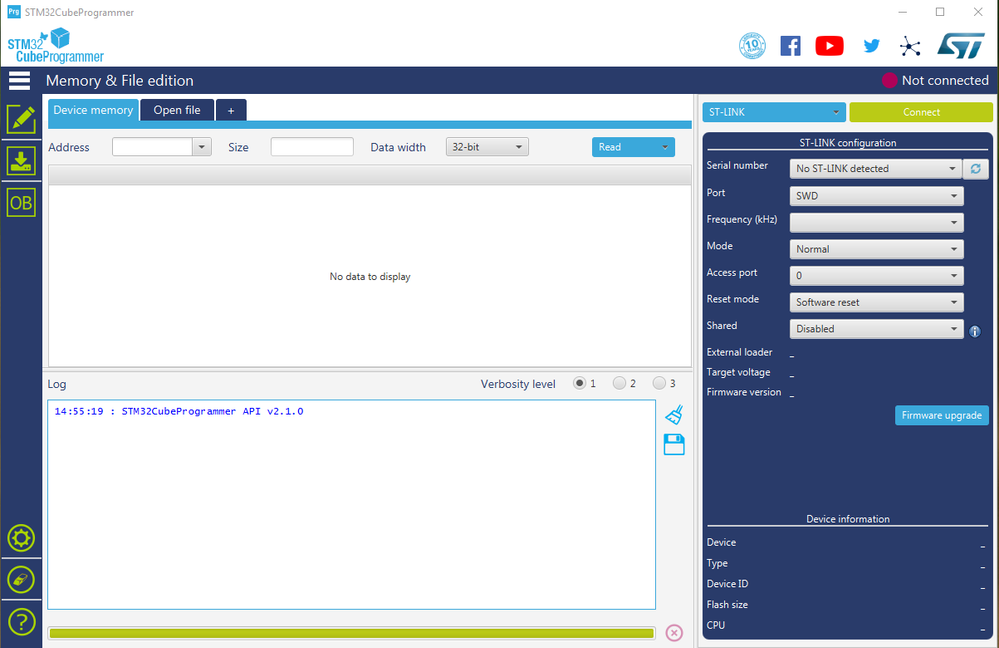Open the Erasing & Programming download icon

21,161
